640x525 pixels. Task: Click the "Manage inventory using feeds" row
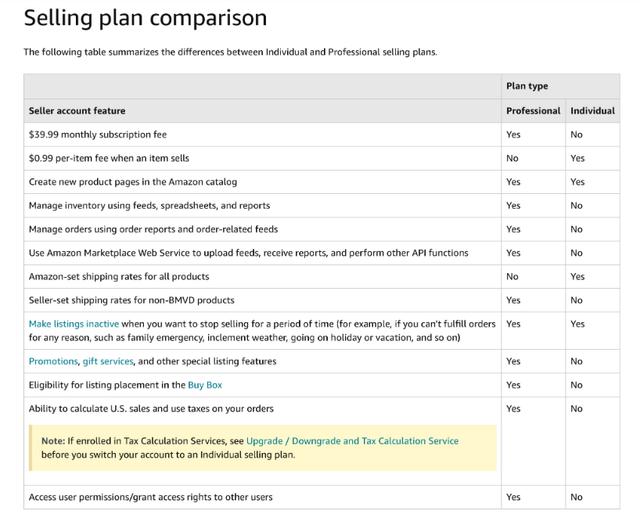point(149,205)
